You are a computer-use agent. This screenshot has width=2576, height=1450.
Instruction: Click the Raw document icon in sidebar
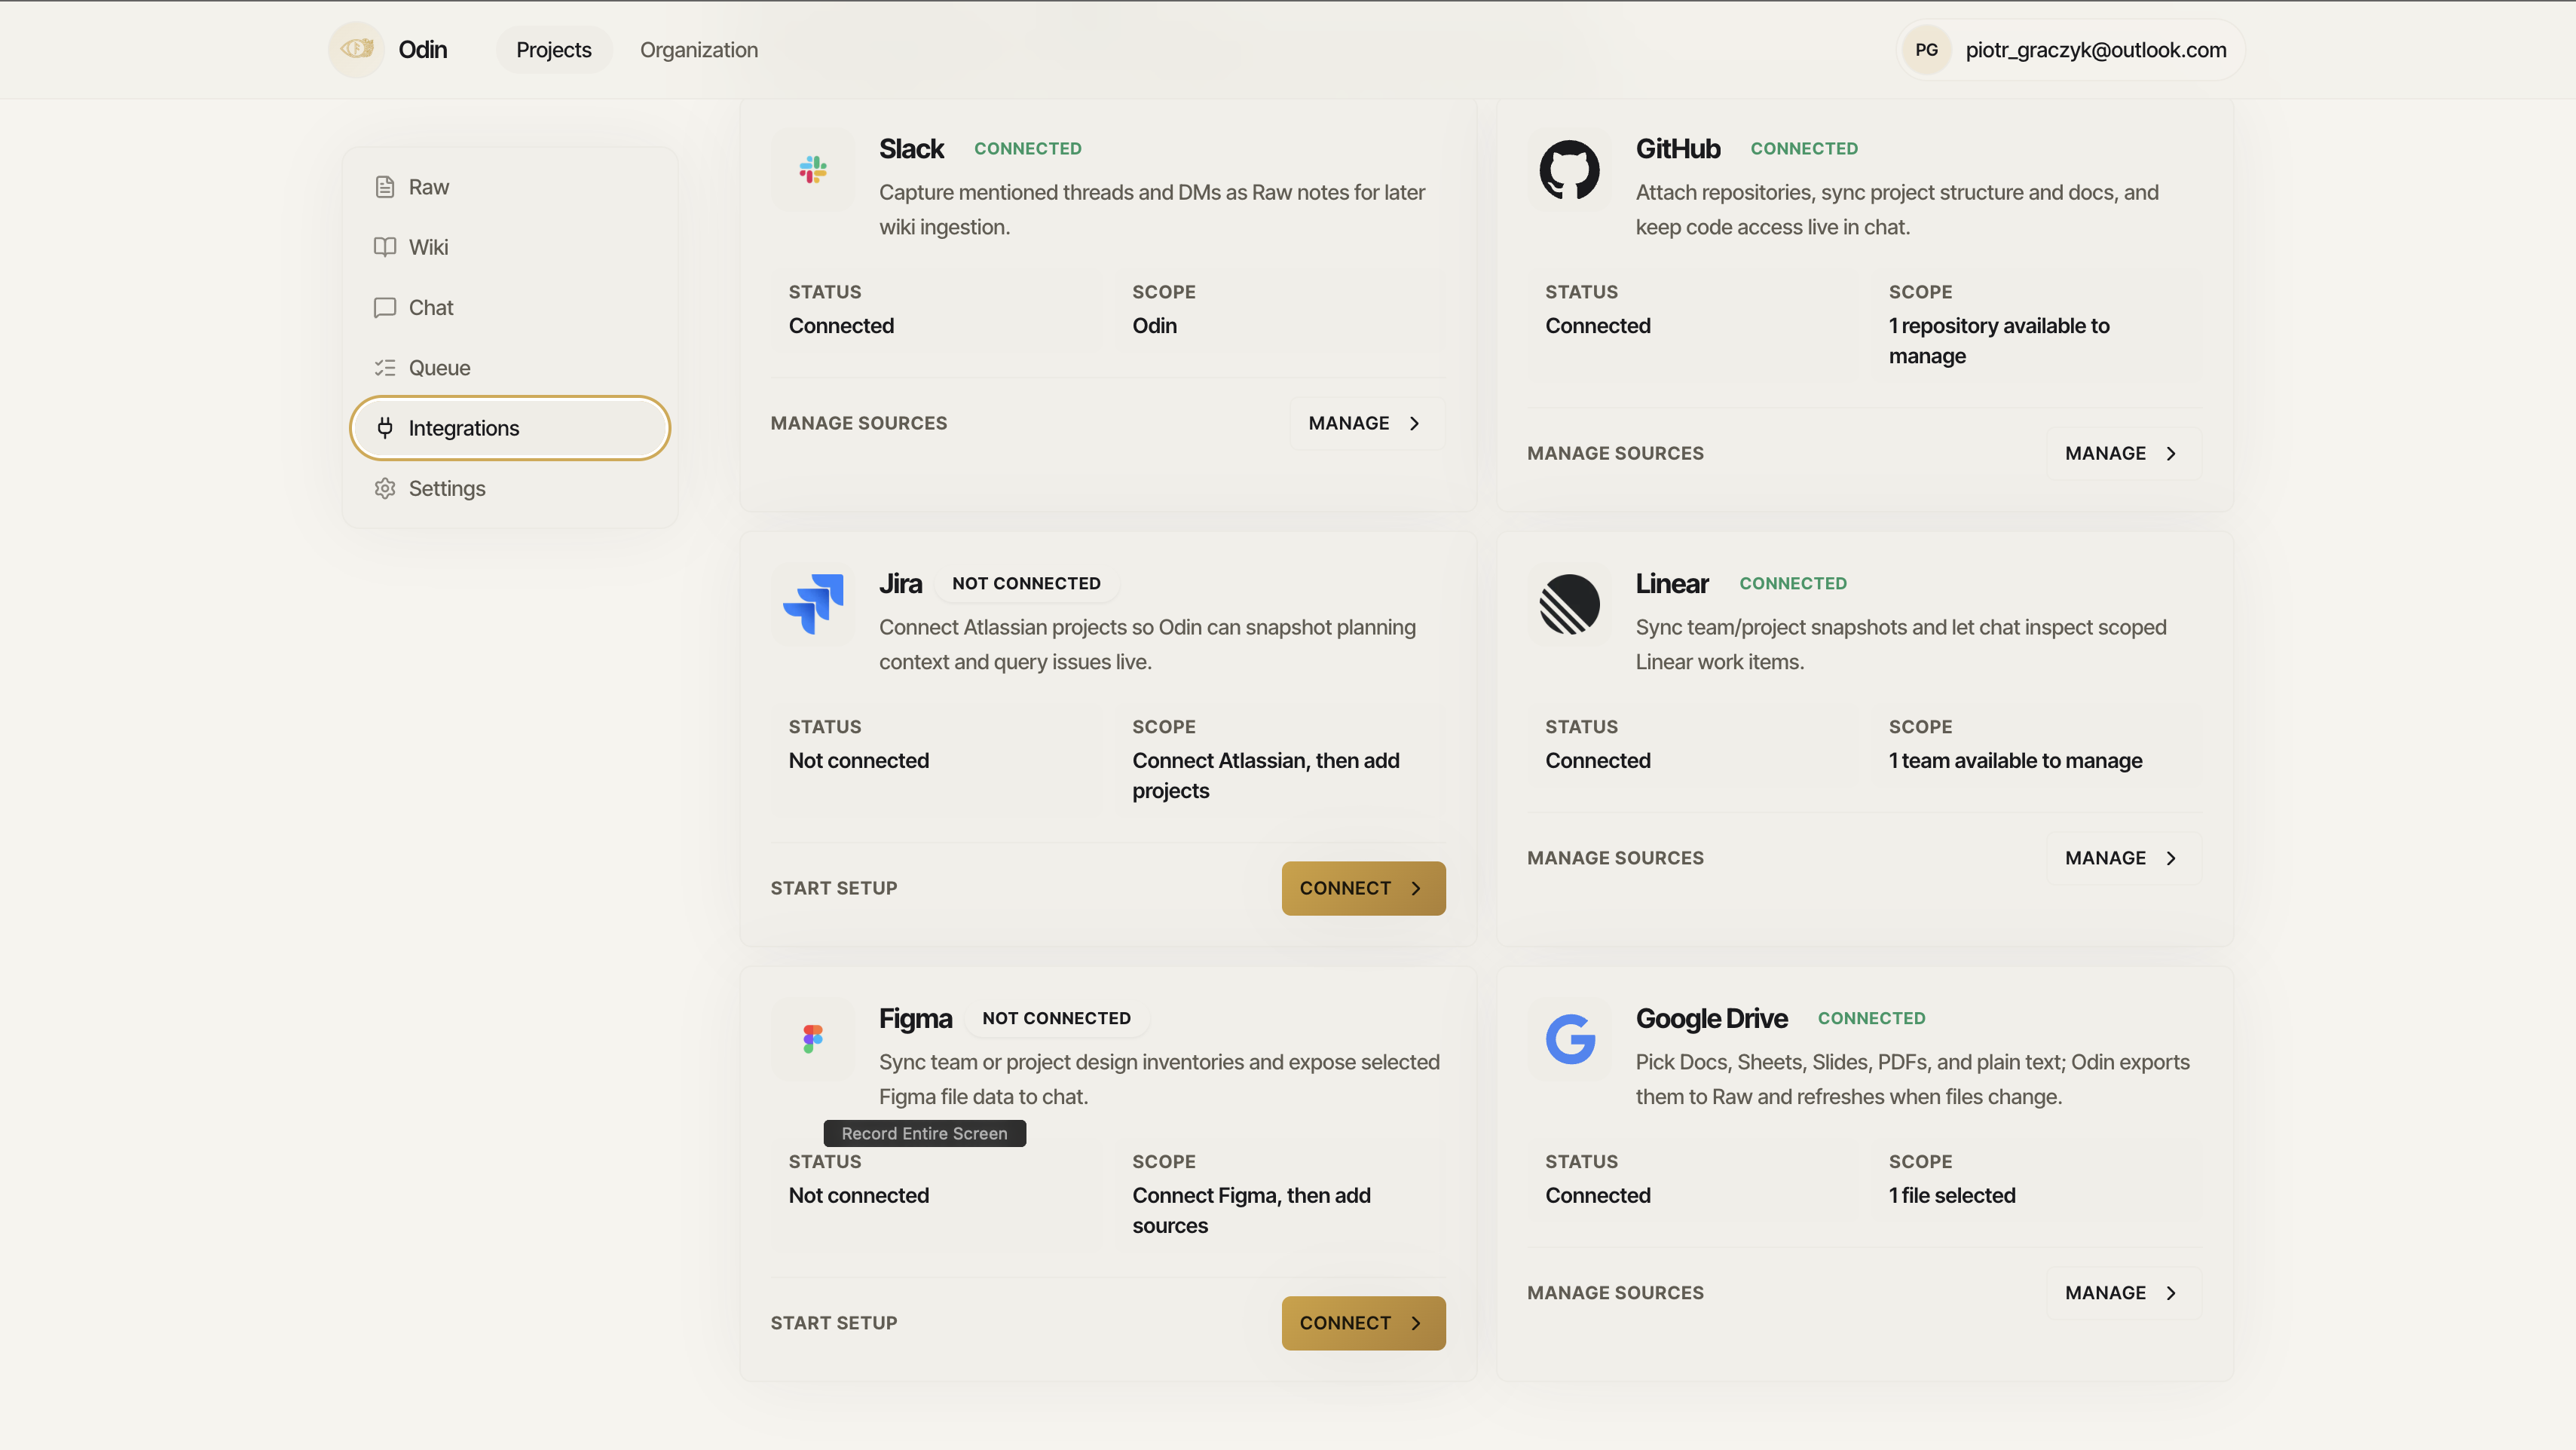385,187
